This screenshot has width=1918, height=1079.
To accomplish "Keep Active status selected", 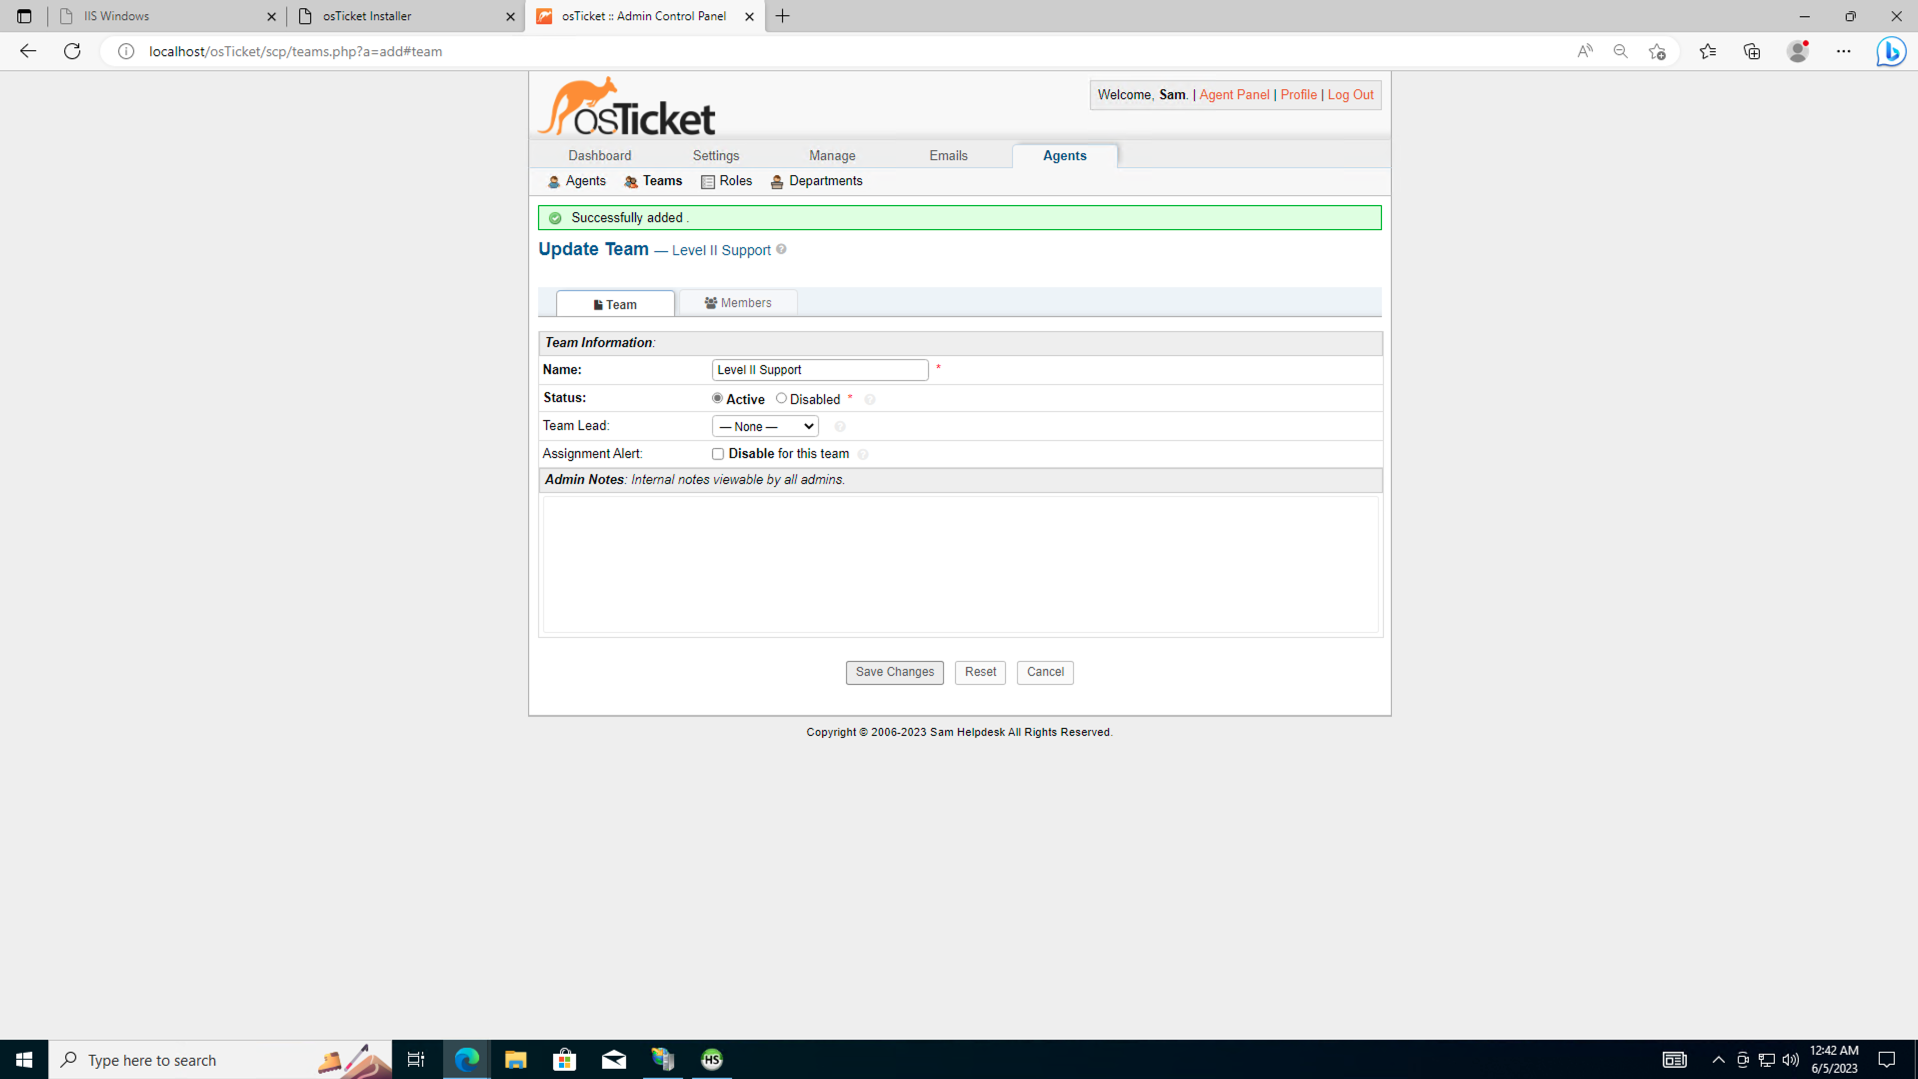I will pyautogui.click(x=717, y=398).
